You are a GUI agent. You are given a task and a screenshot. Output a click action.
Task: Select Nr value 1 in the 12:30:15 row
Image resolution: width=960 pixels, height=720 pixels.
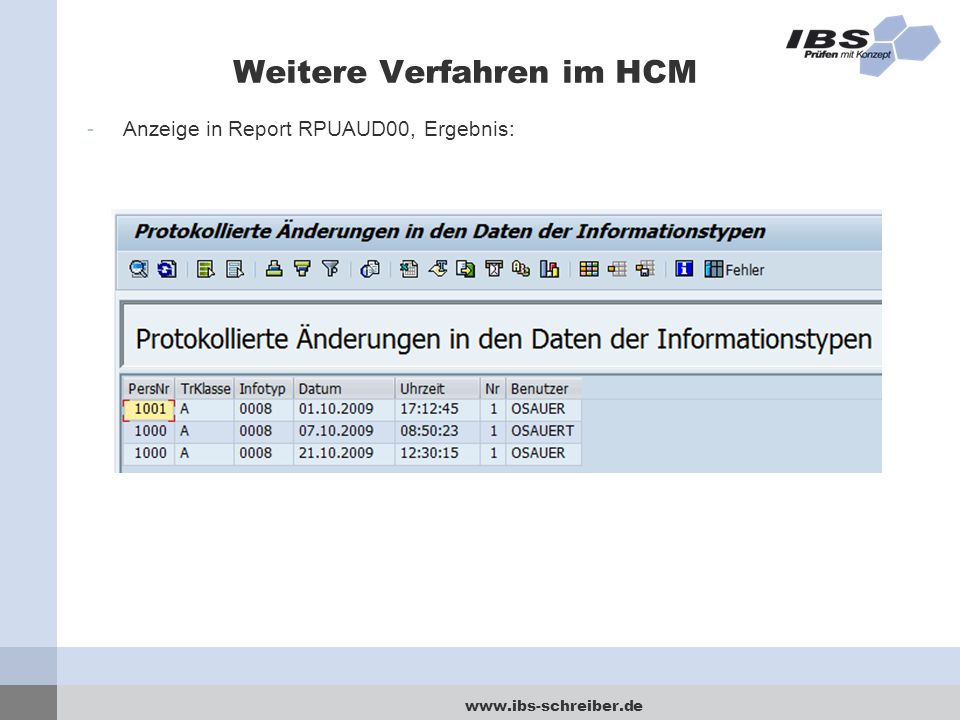tap(493, 453)
